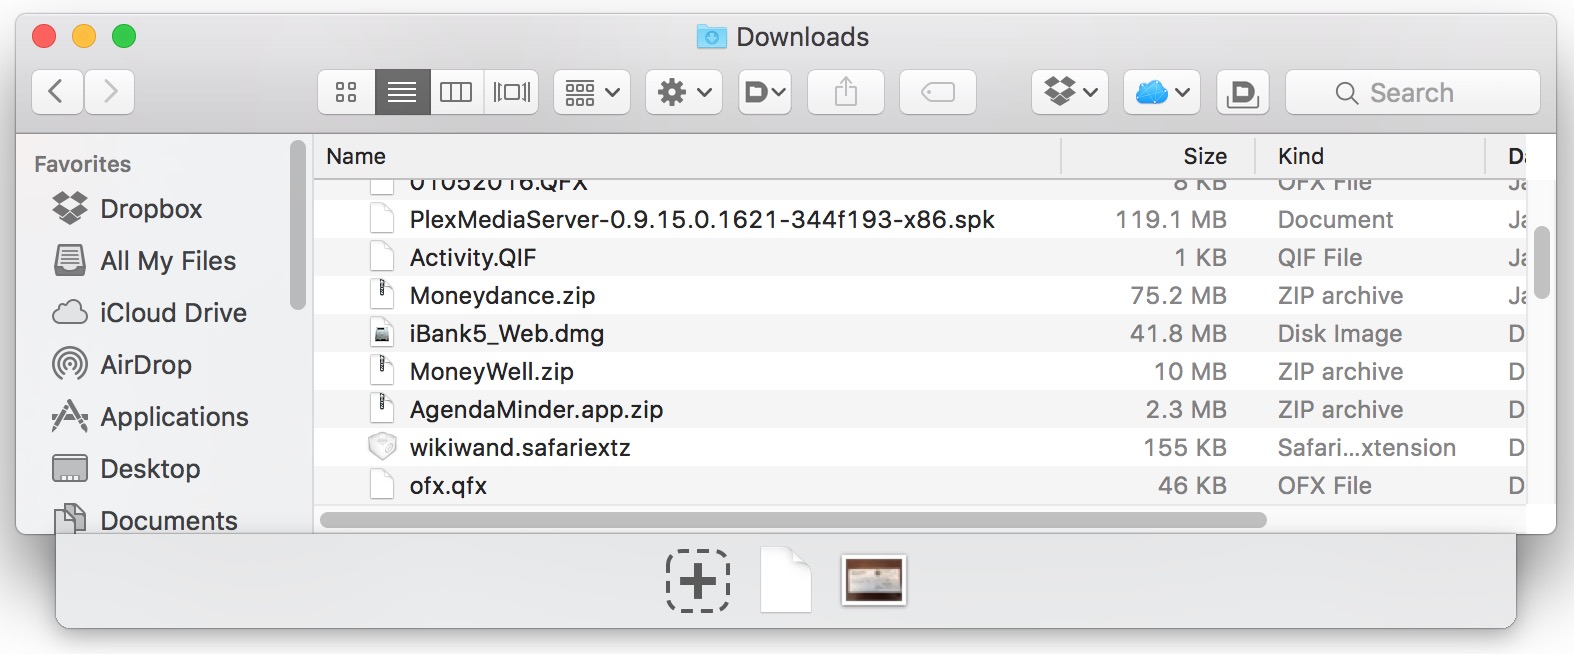Switch to Cover Flow view

click(511, 92)
